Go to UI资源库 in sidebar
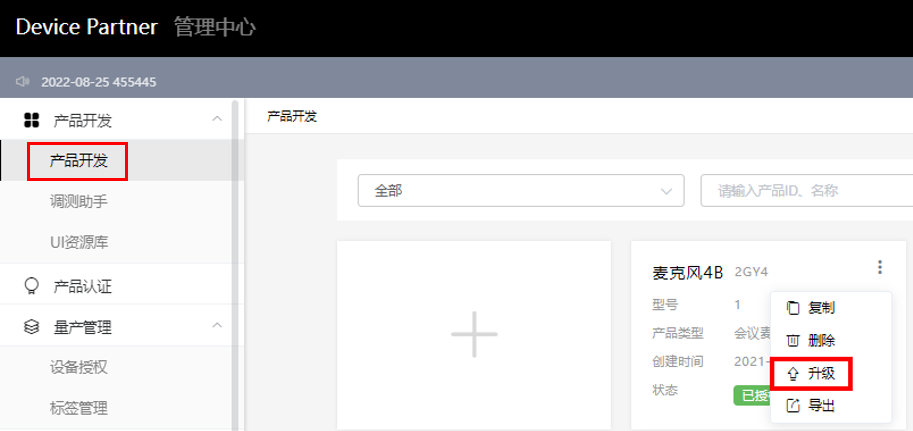The width and height of the screenshot is (913, 431). coord(78,241)
